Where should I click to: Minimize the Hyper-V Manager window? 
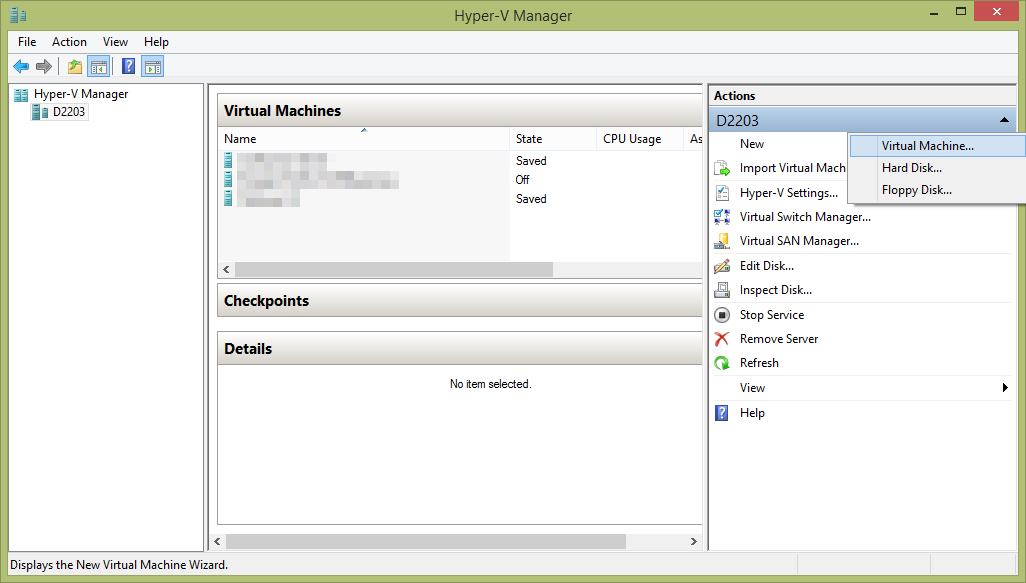[934, 12]
